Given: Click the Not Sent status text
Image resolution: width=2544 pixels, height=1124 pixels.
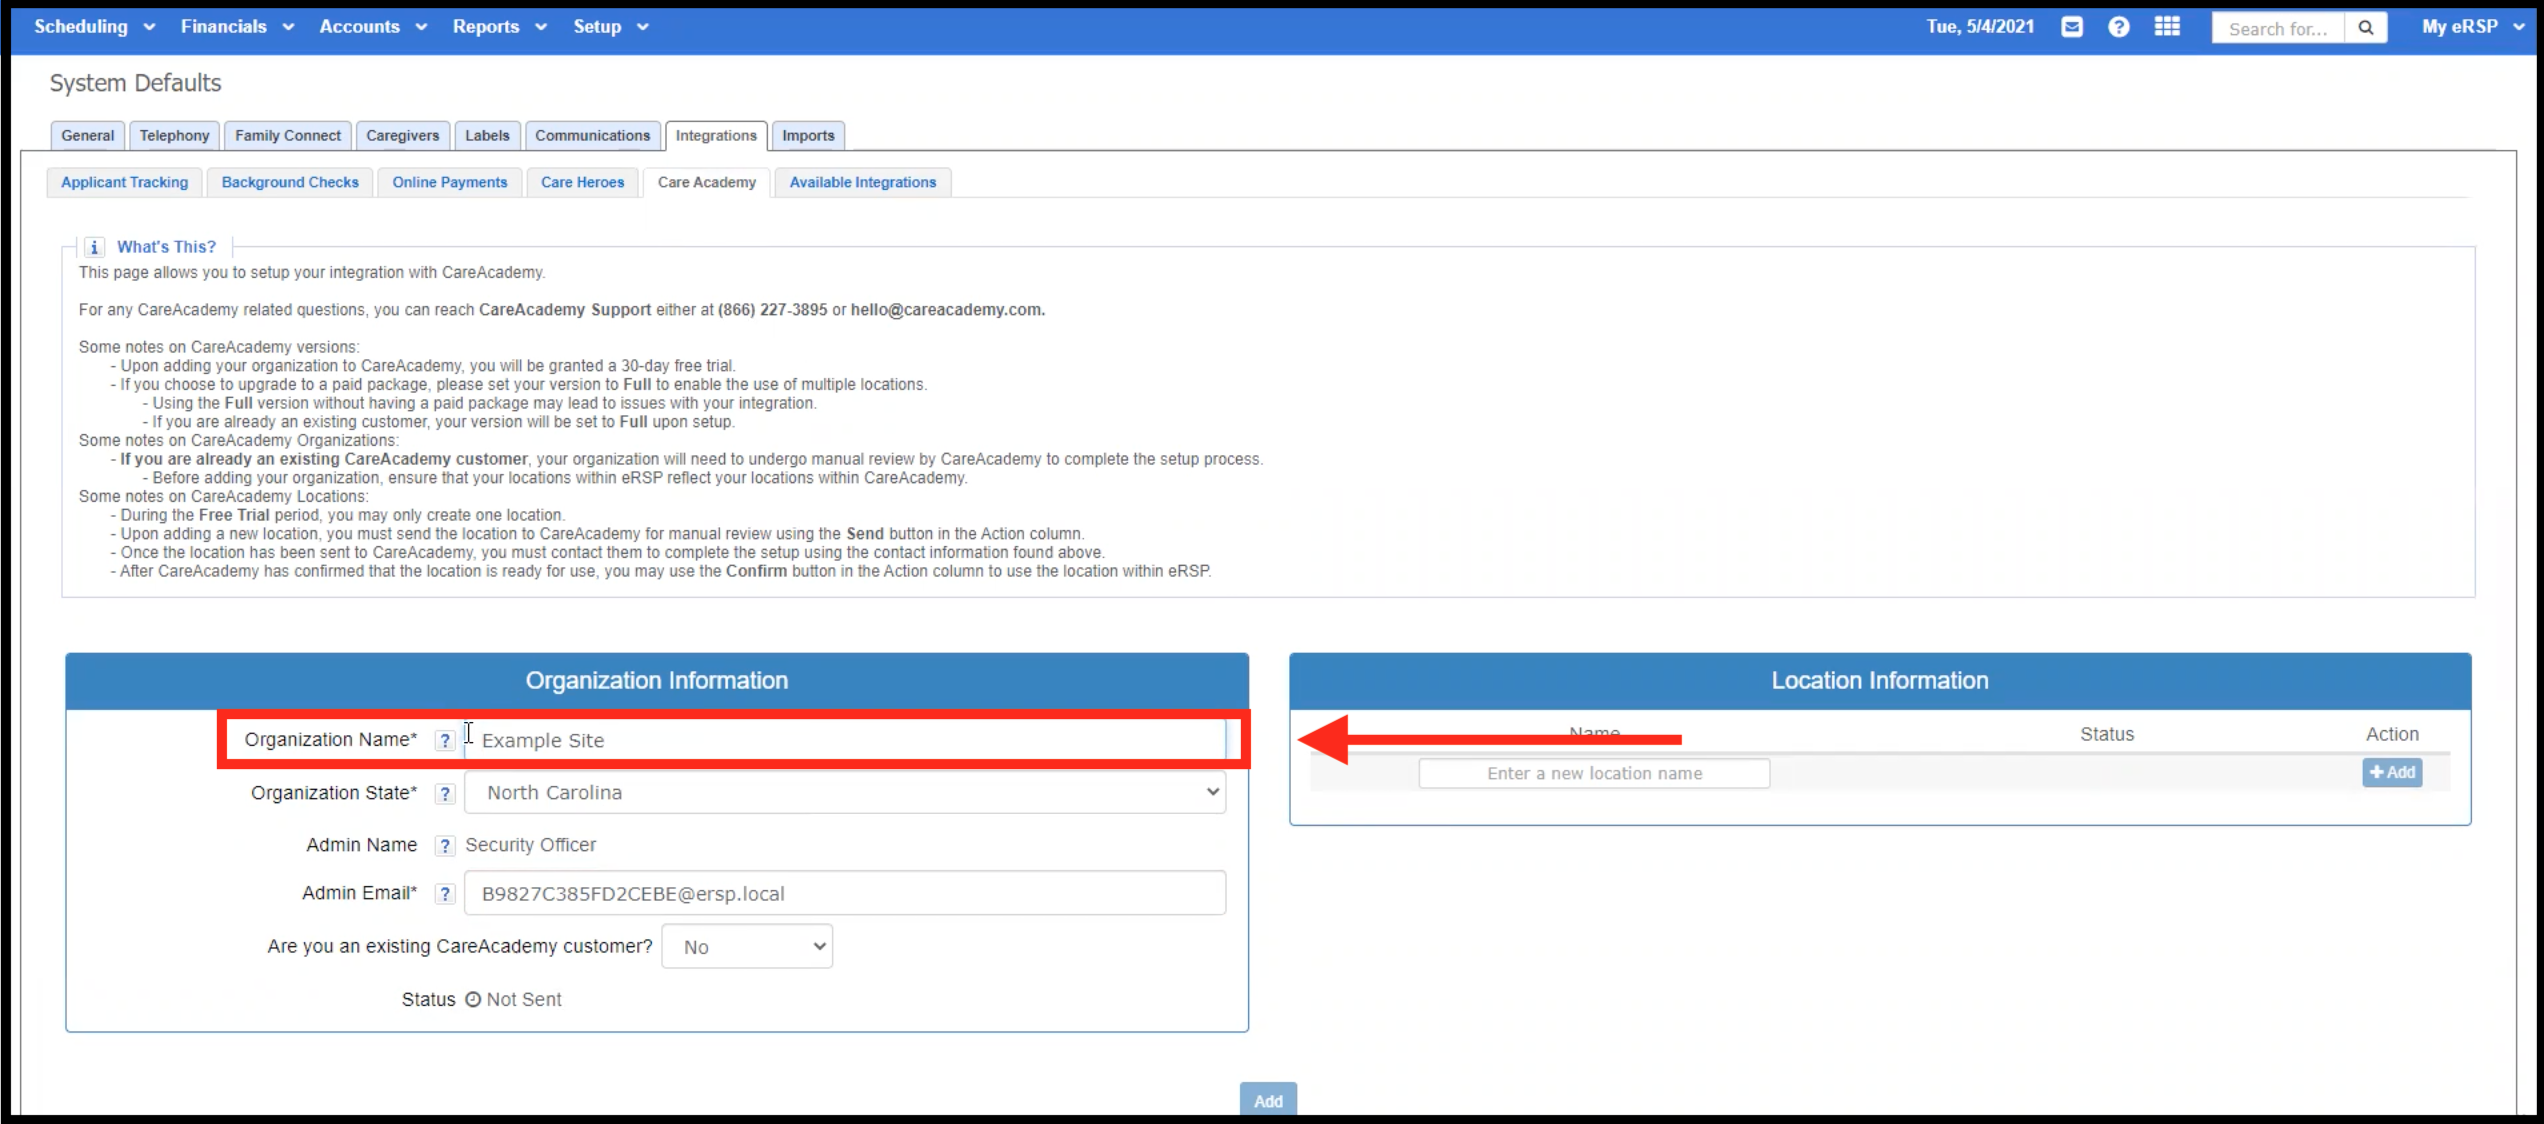Looking at the screenshot, I should [524, 999].
